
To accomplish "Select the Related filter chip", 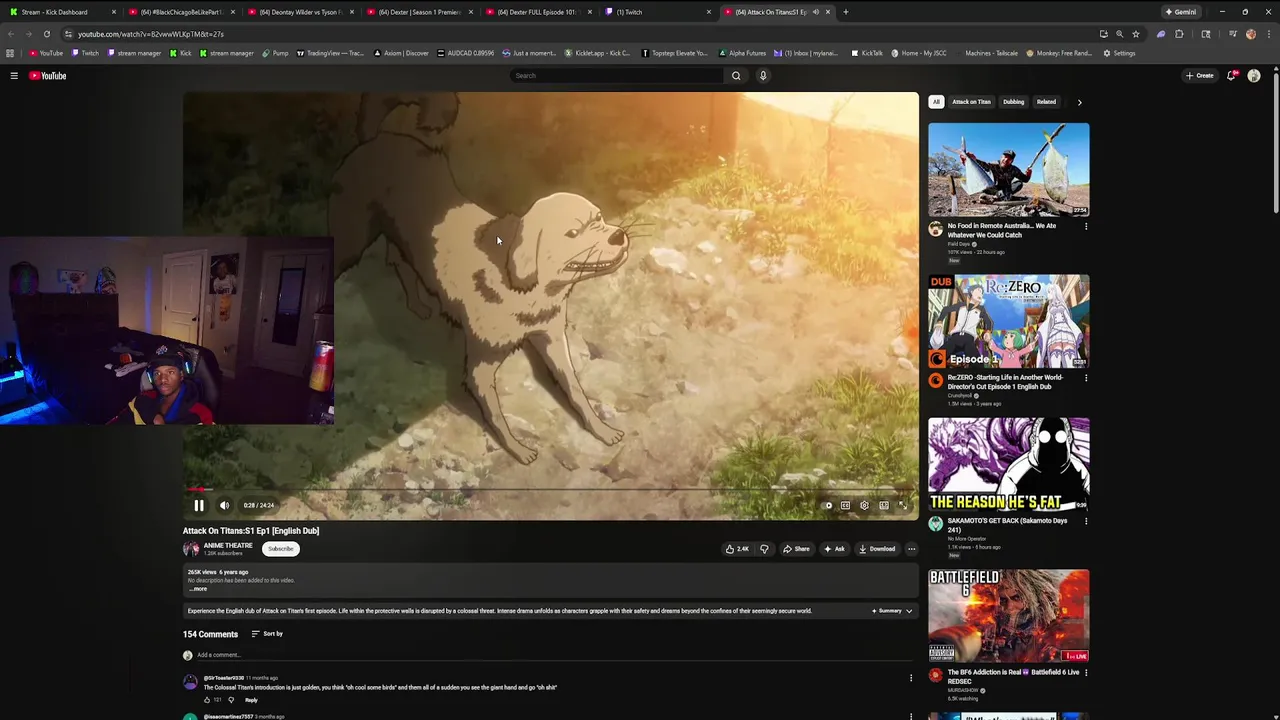I will 1046,102.
